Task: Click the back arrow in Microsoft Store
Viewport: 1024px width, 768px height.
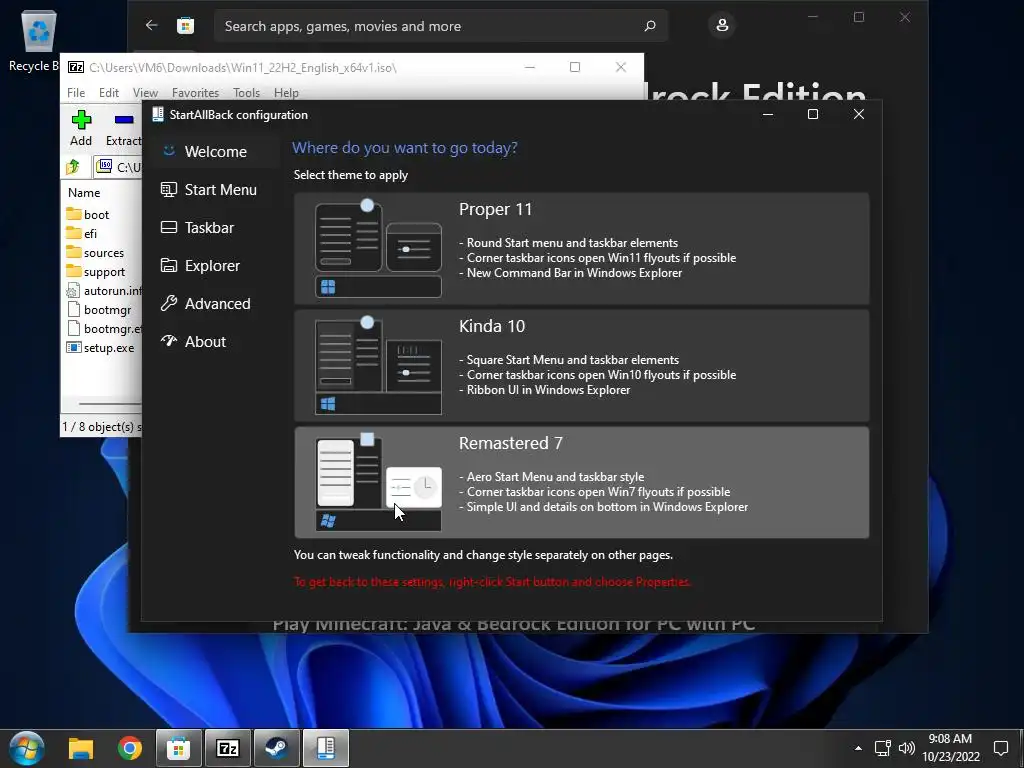Action: tap(152, 25)
